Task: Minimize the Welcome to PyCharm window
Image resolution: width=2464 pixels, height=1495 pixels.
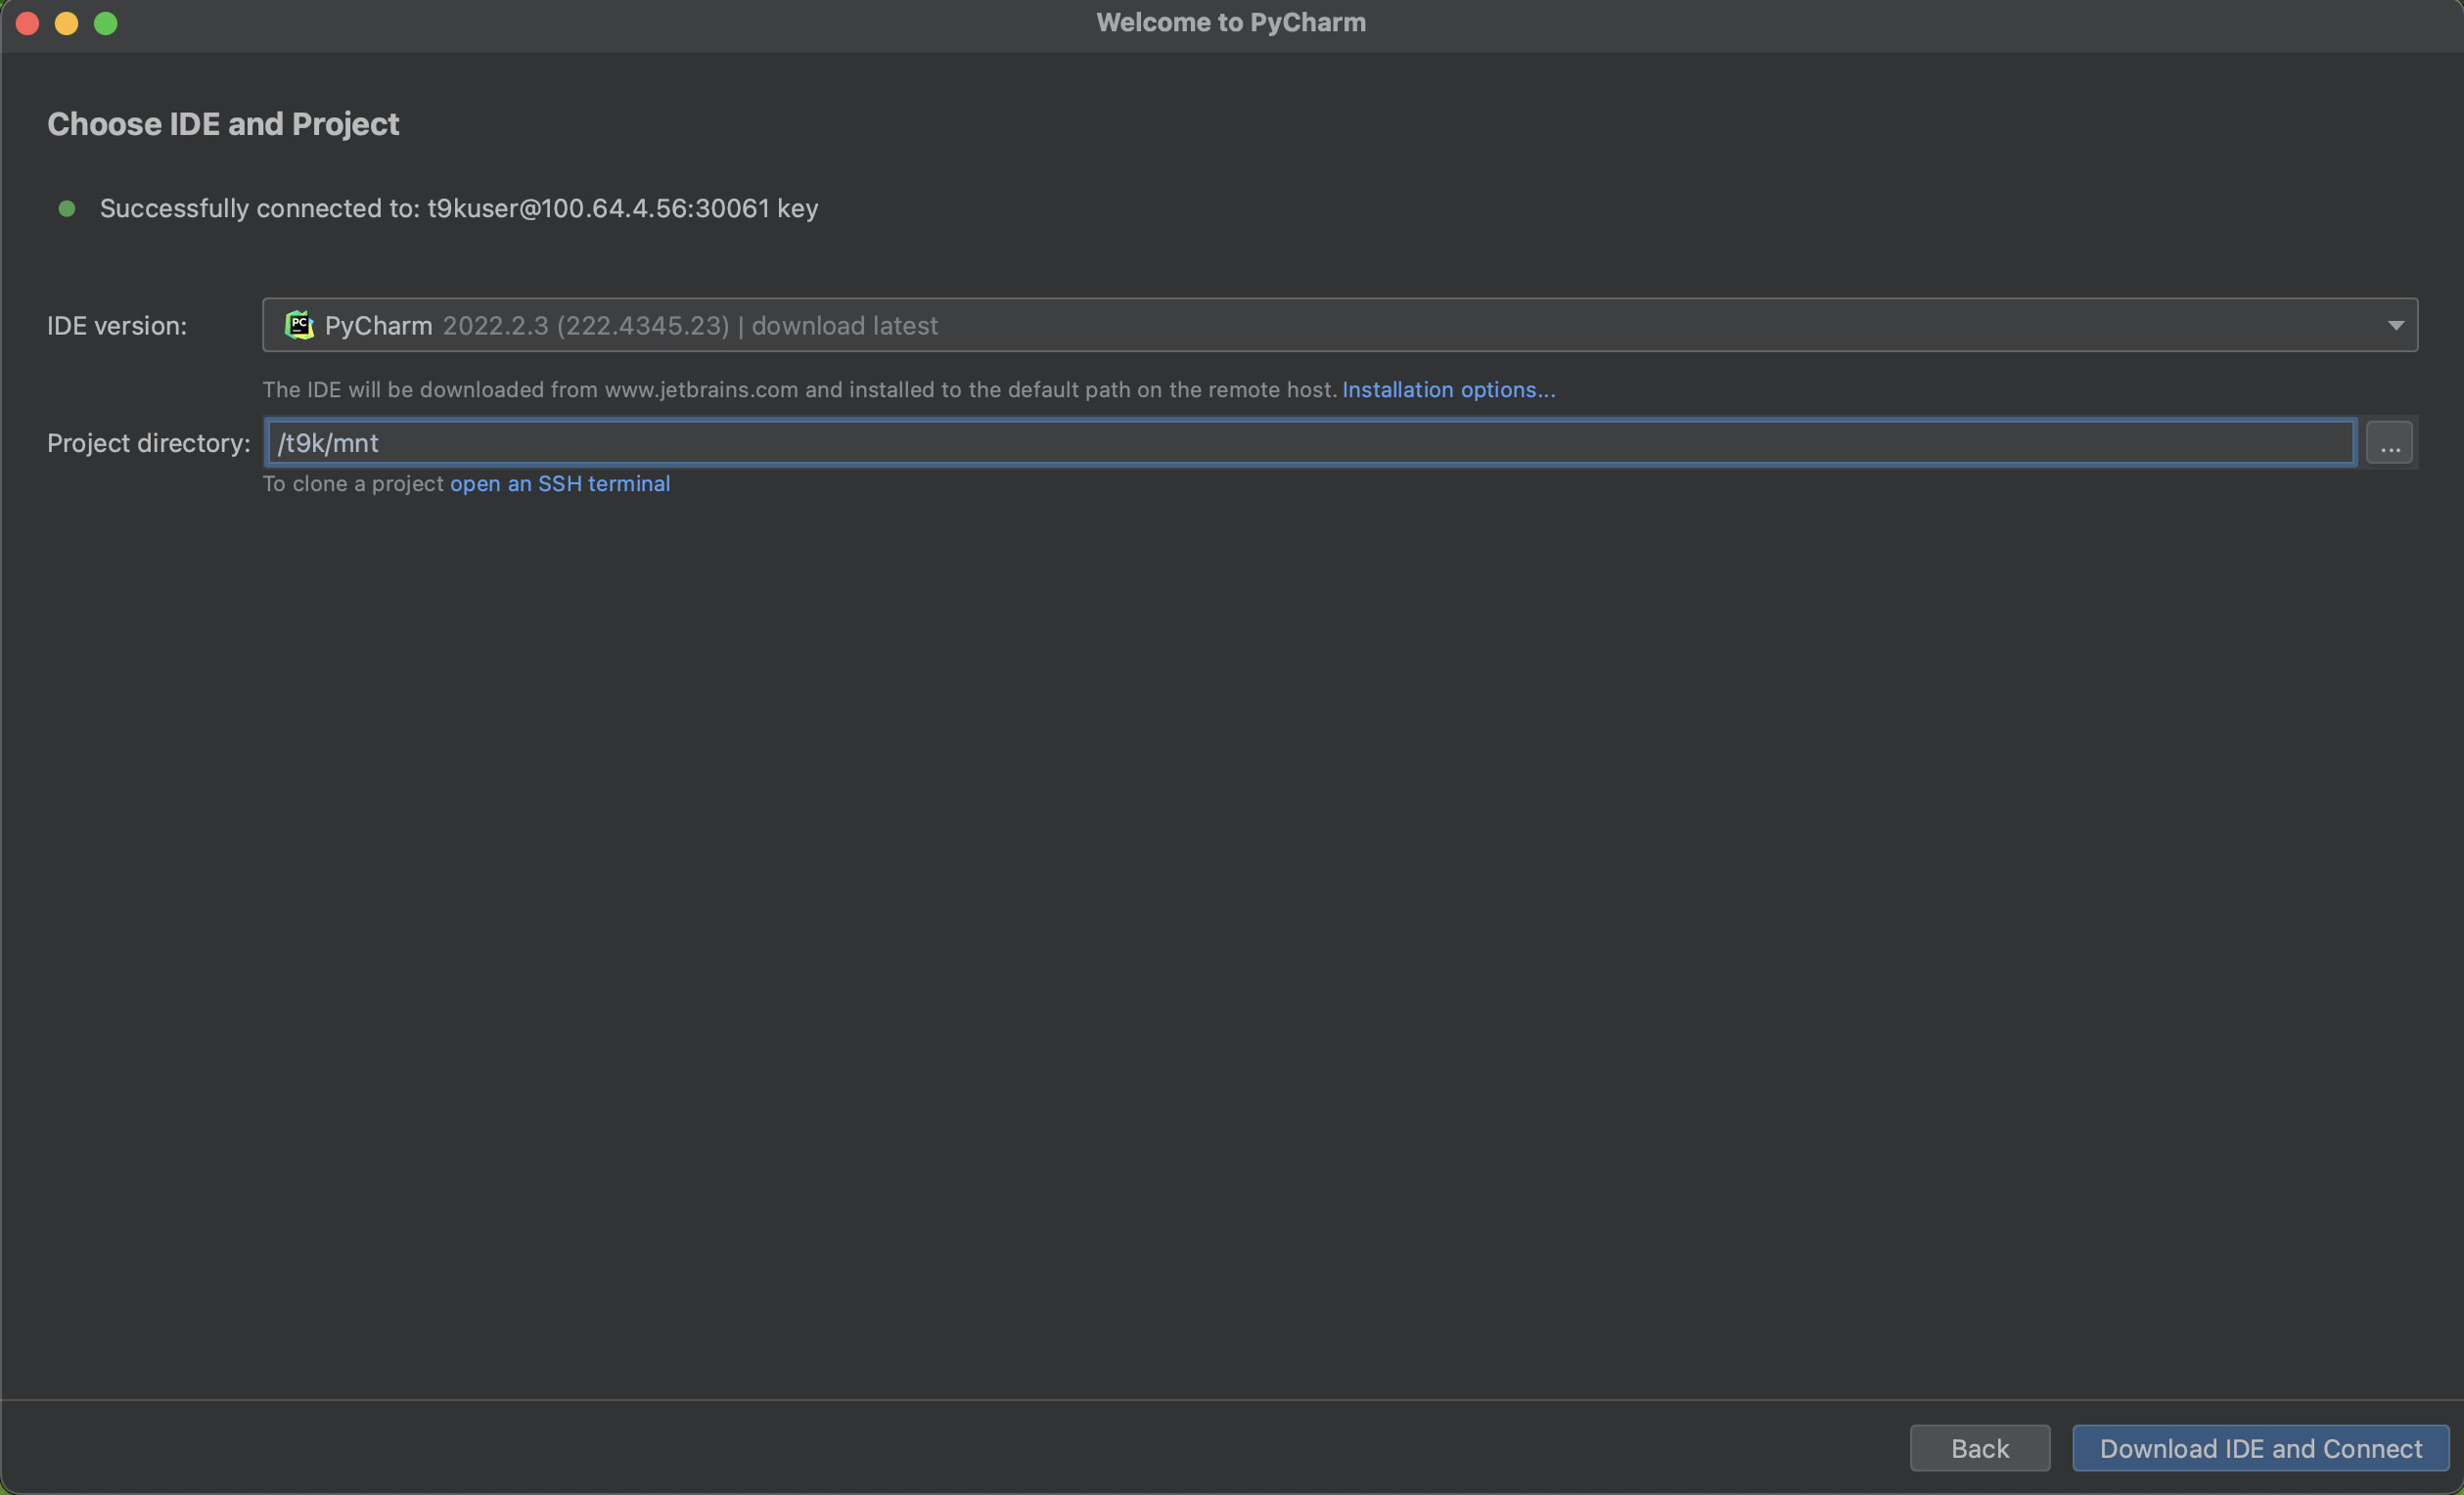Action: coord(66,23)
